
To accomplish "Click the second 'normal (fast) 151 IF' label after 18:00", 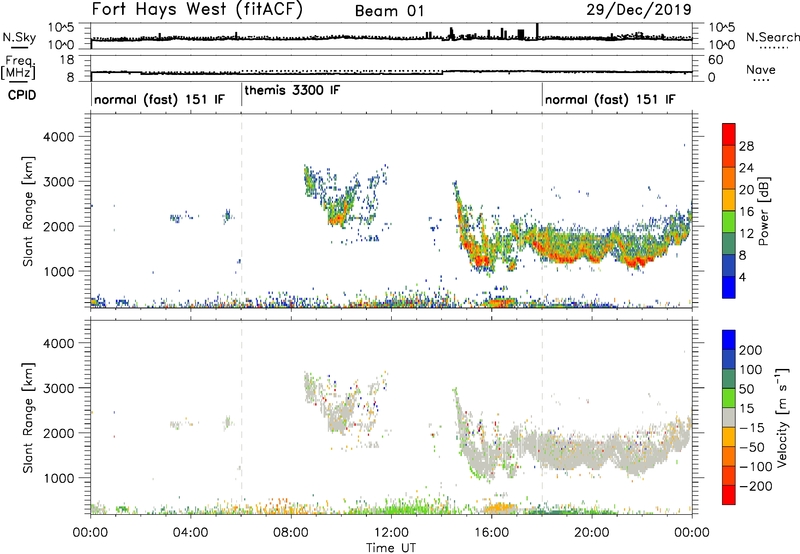I will (x=610, y=99).
